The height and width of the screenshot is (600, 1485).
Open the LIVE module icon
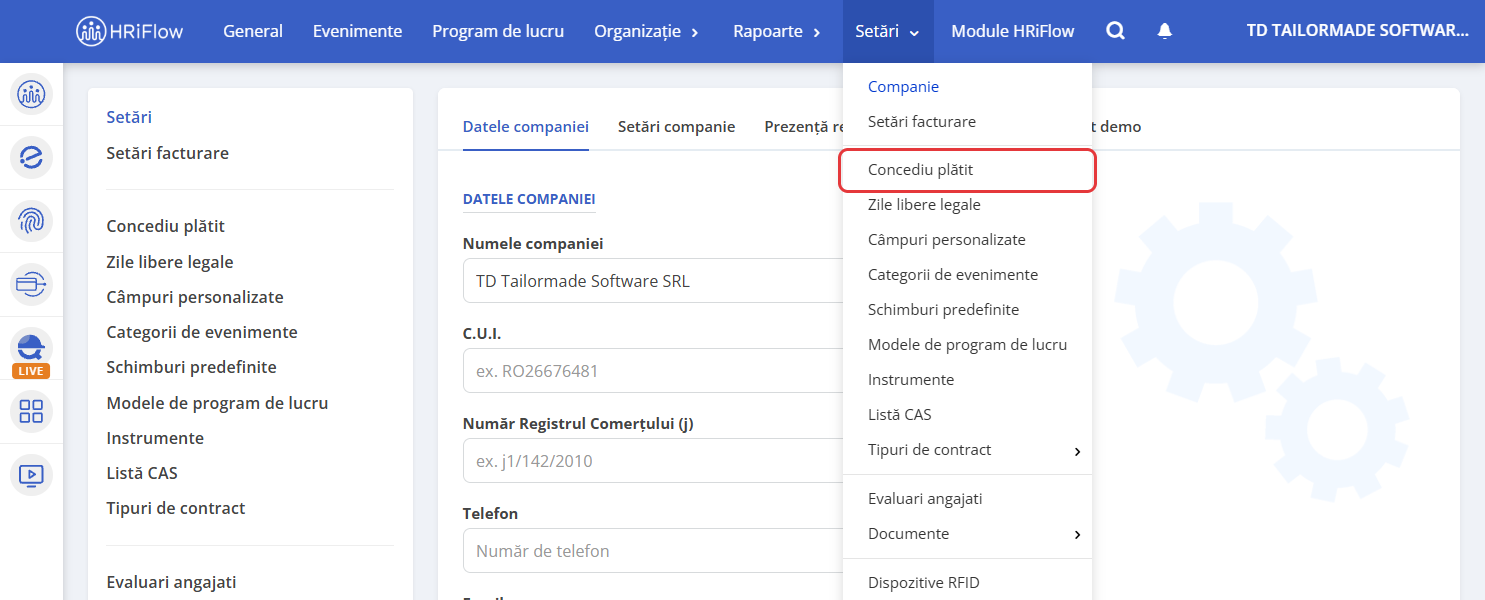point(31,353)
